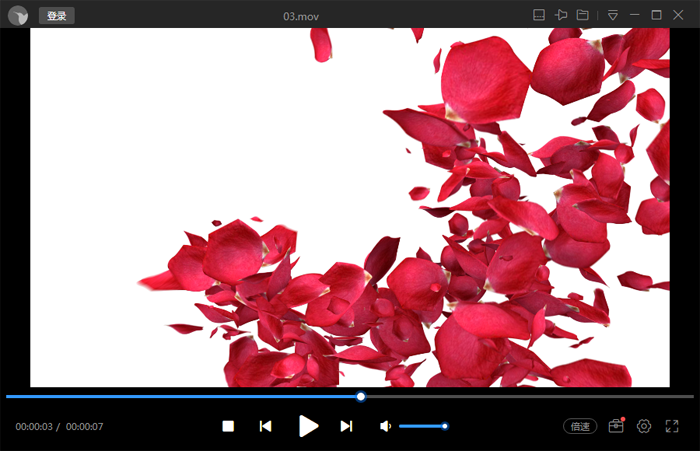
Task: Expand the main menu triangle dropdown
Action: click(613, 15)
